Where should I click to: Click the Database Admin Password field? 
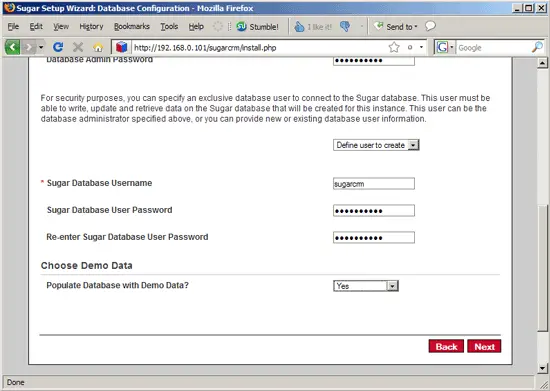point(374,61)
